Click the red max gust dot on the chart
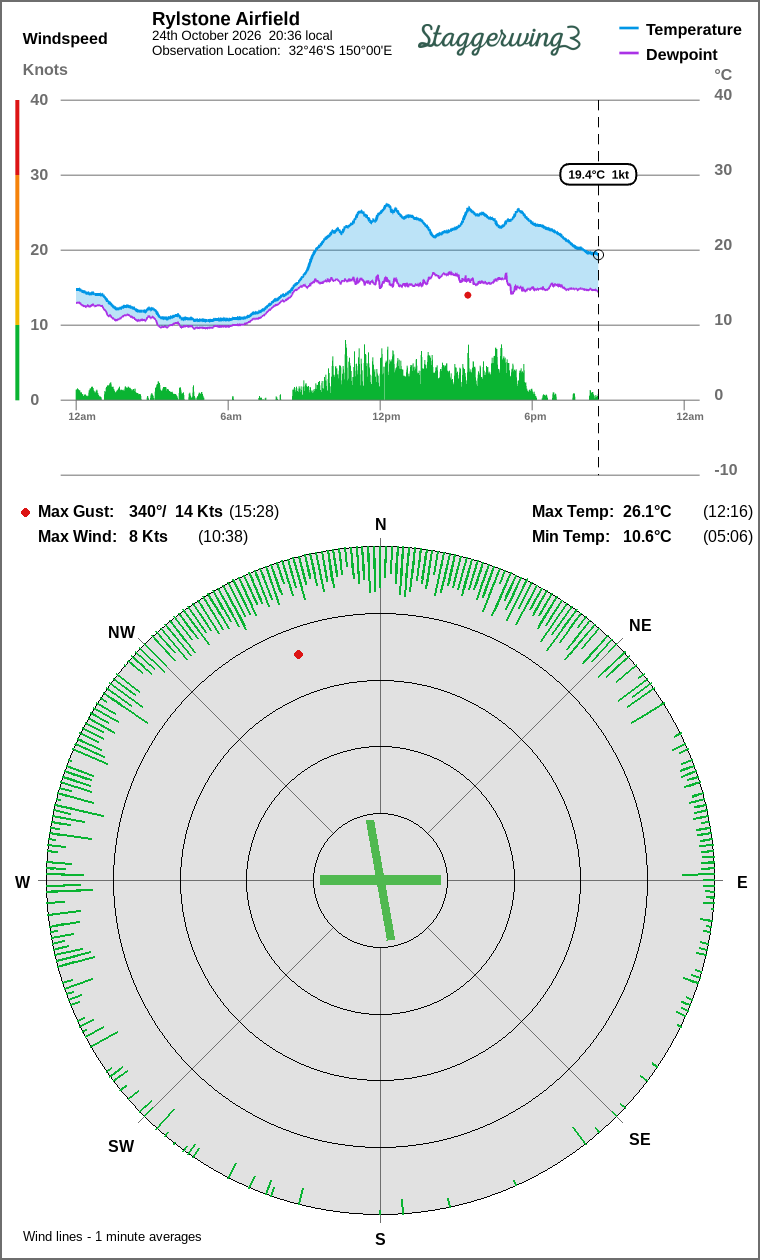The width and height of the screenshot is (760, 1260). pyautogui.click(x=468, y=295)
